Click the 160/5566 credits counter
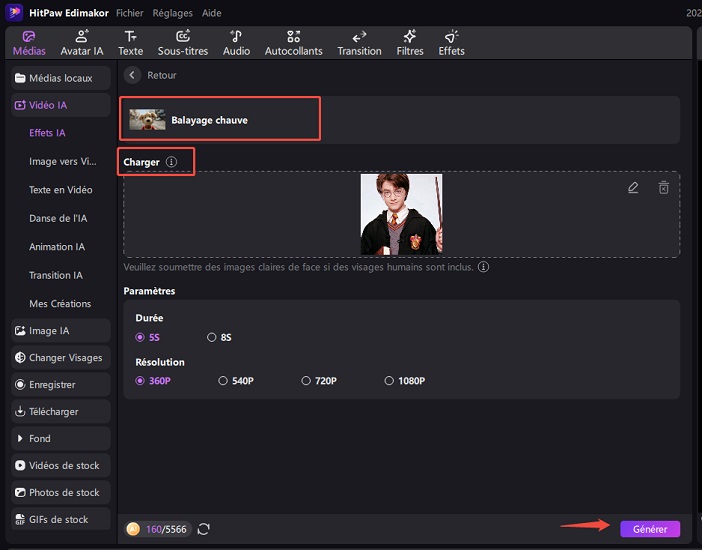Viewport: 702px width, 550px height. 166,529
